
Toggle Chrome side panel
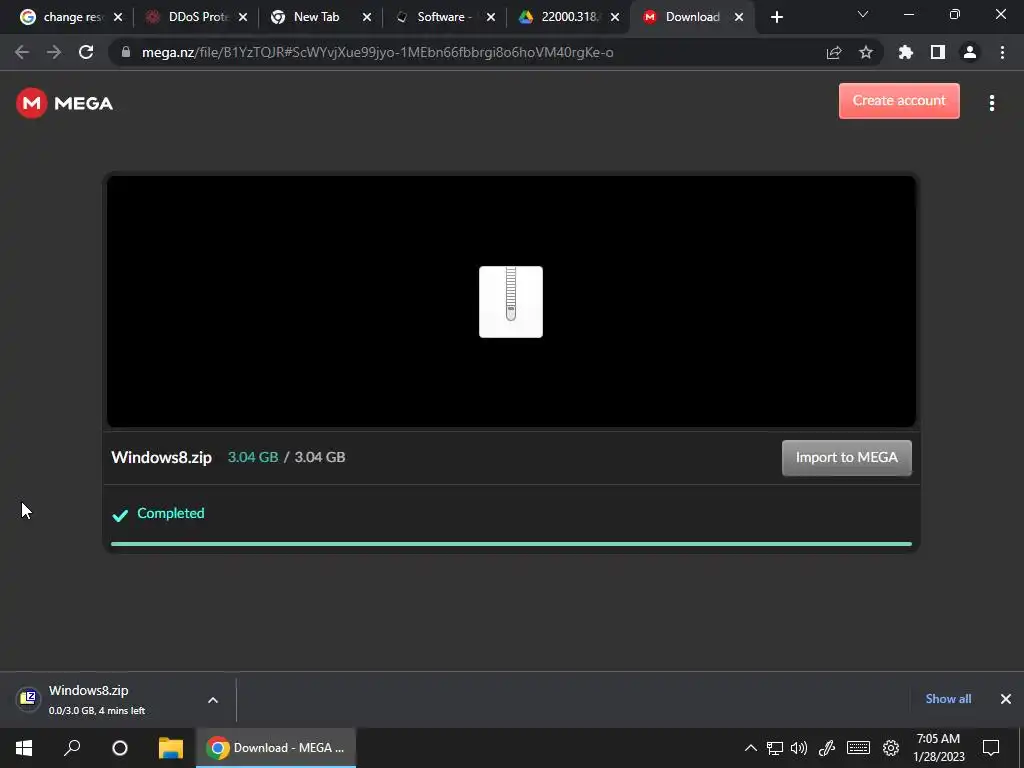point(938,52)
